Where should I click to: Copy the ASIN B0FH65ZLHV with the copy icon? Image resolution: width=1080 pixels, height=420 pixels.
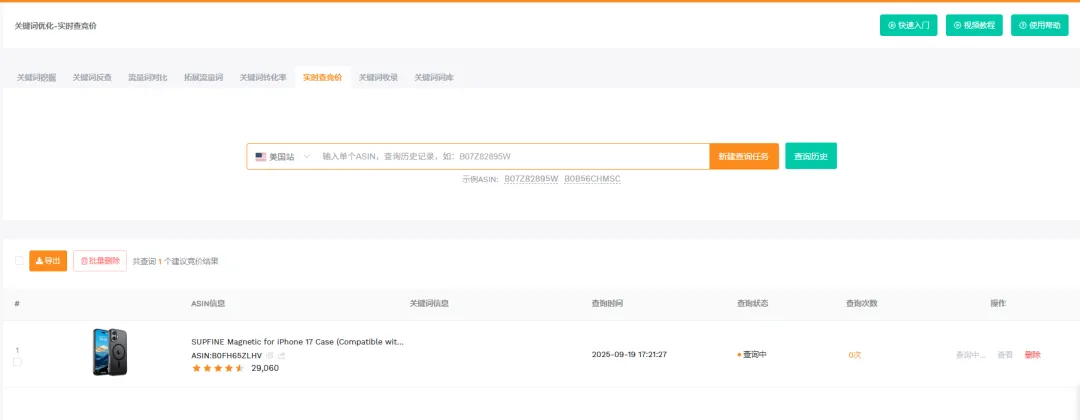tap(270, 355)
